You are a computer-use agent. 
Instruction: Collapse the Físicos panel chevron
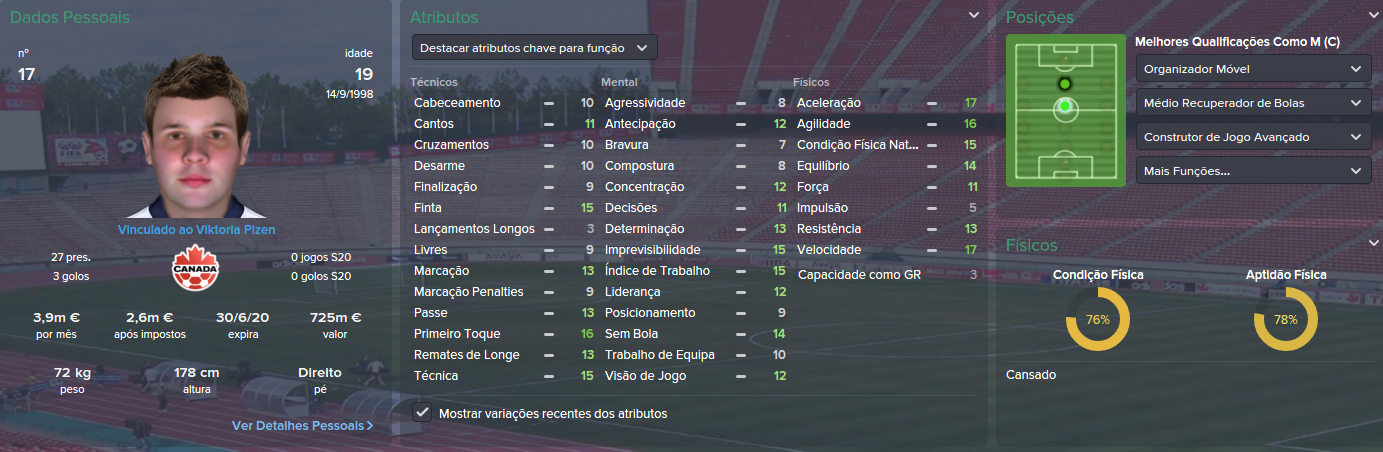click(1368, 244)
